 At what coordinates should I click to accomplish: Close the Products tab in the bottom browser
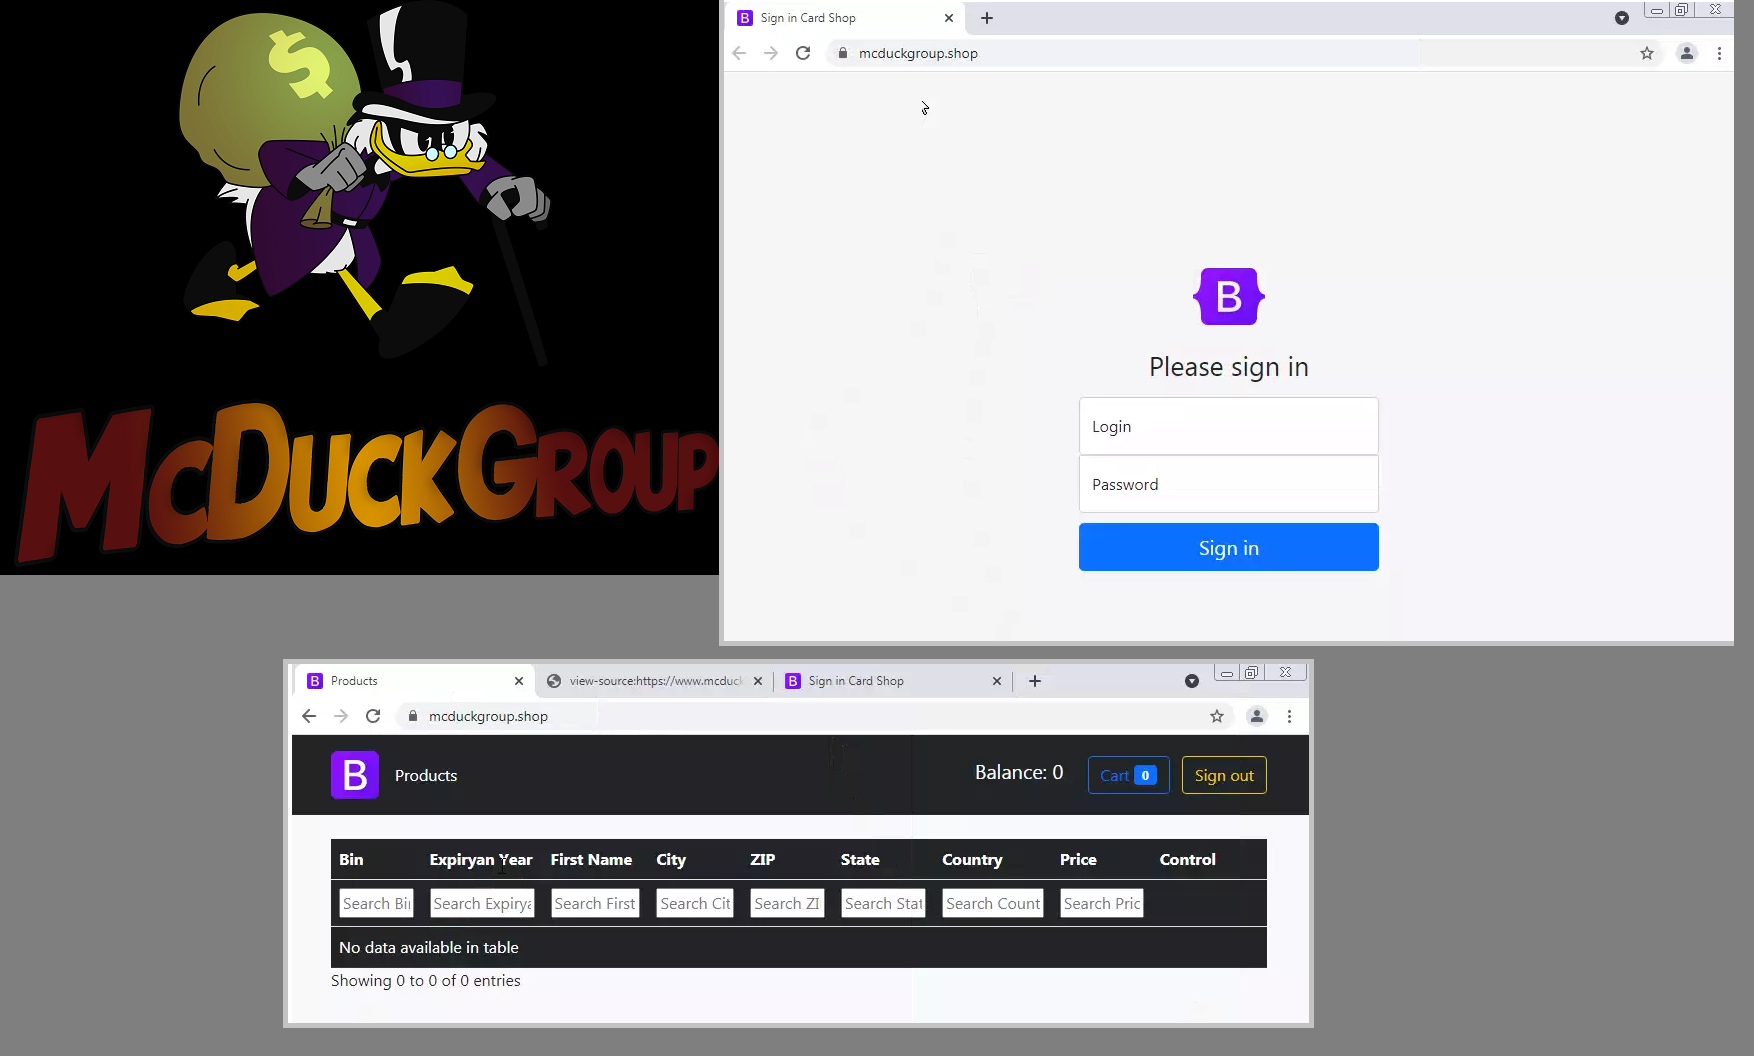coord(519,681)
